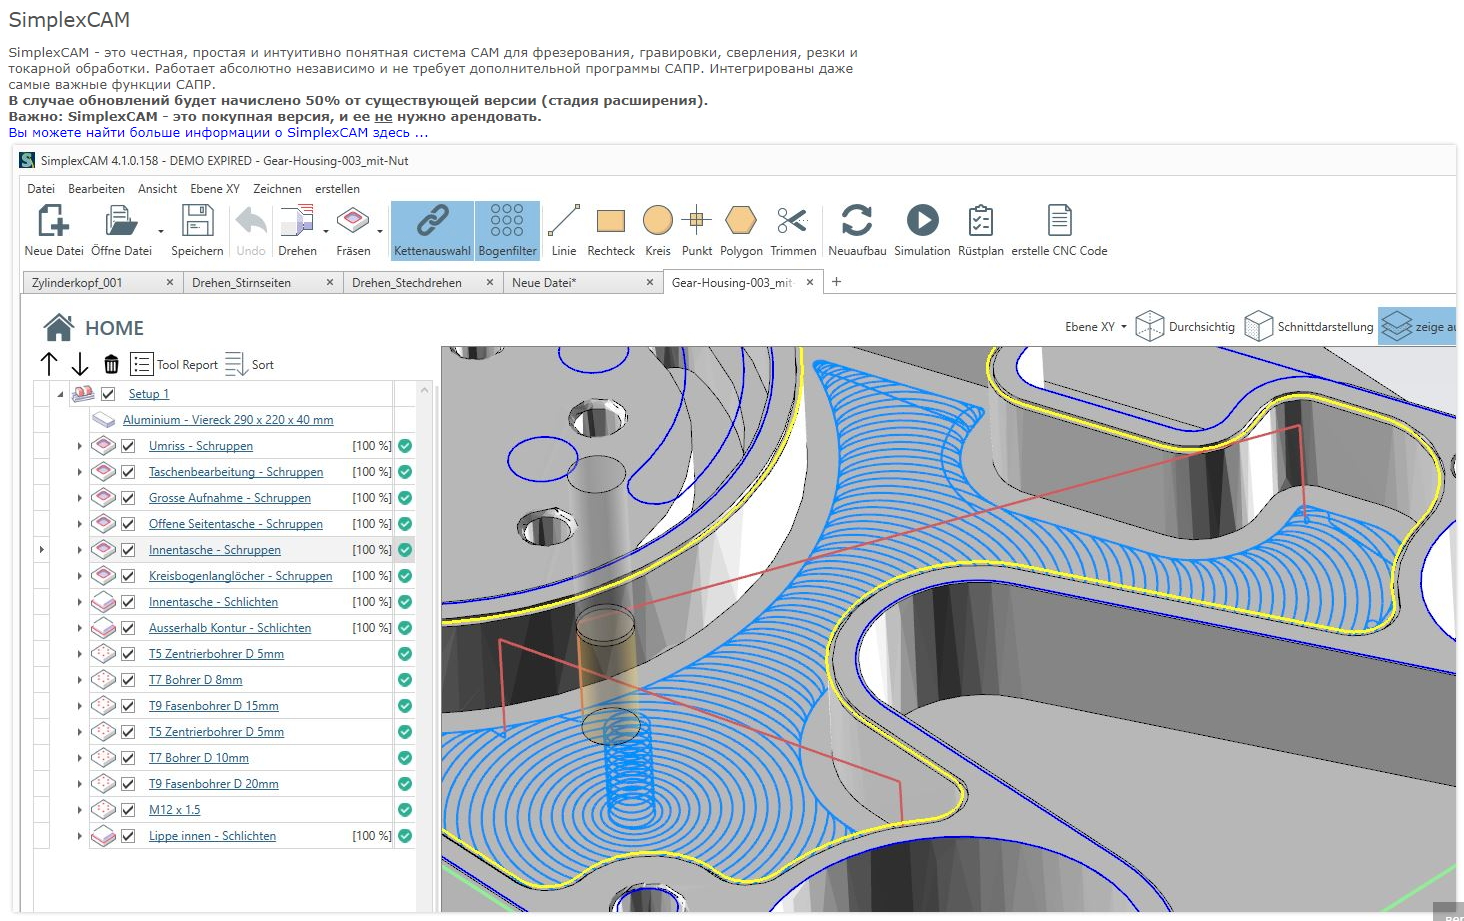Select the Polygon drawing tool
Screen dimensions: 1464x921
(x=741, y=230)
